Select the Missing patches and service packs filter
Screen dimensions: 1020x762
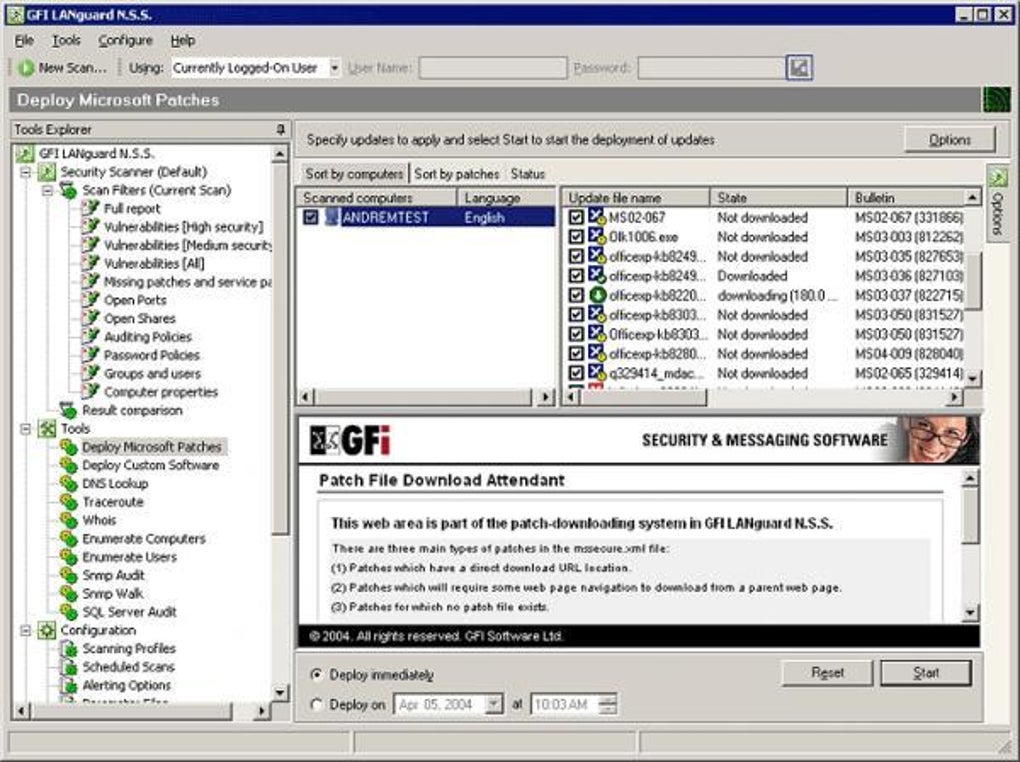point(187,282)
